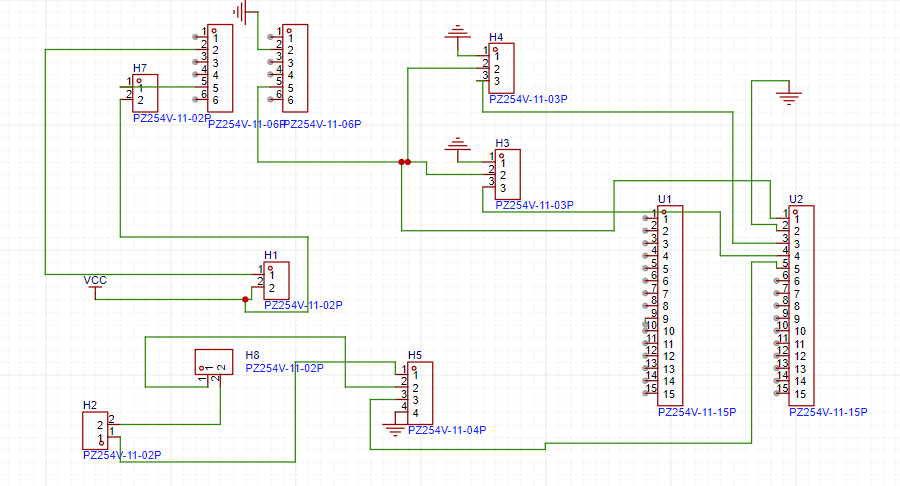This screenshot has width=900, height=486.
Task: Select the H2 header component body
Action: tap(95, 430)
